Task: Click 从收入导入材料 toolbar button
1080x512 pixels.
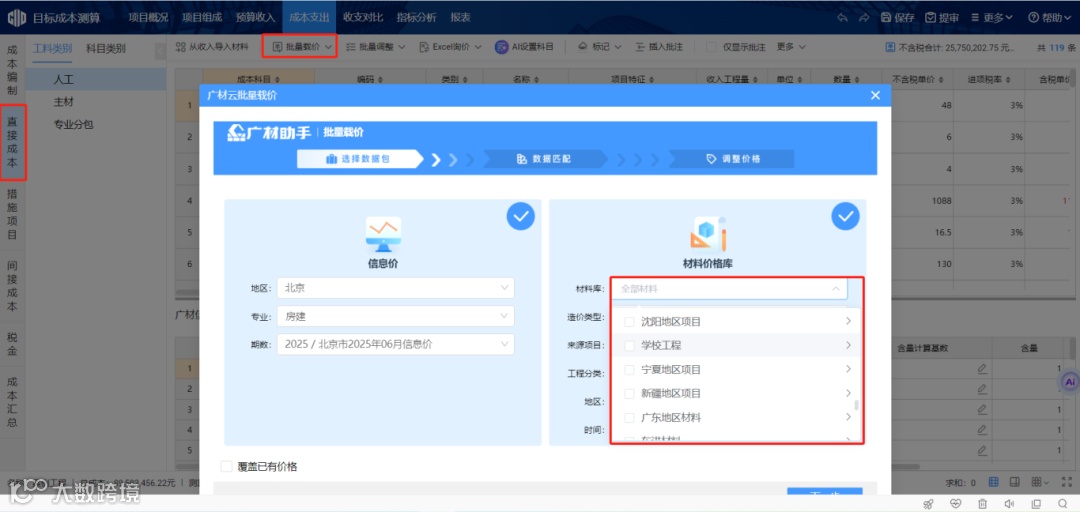Action: click(x=211, y=47)
